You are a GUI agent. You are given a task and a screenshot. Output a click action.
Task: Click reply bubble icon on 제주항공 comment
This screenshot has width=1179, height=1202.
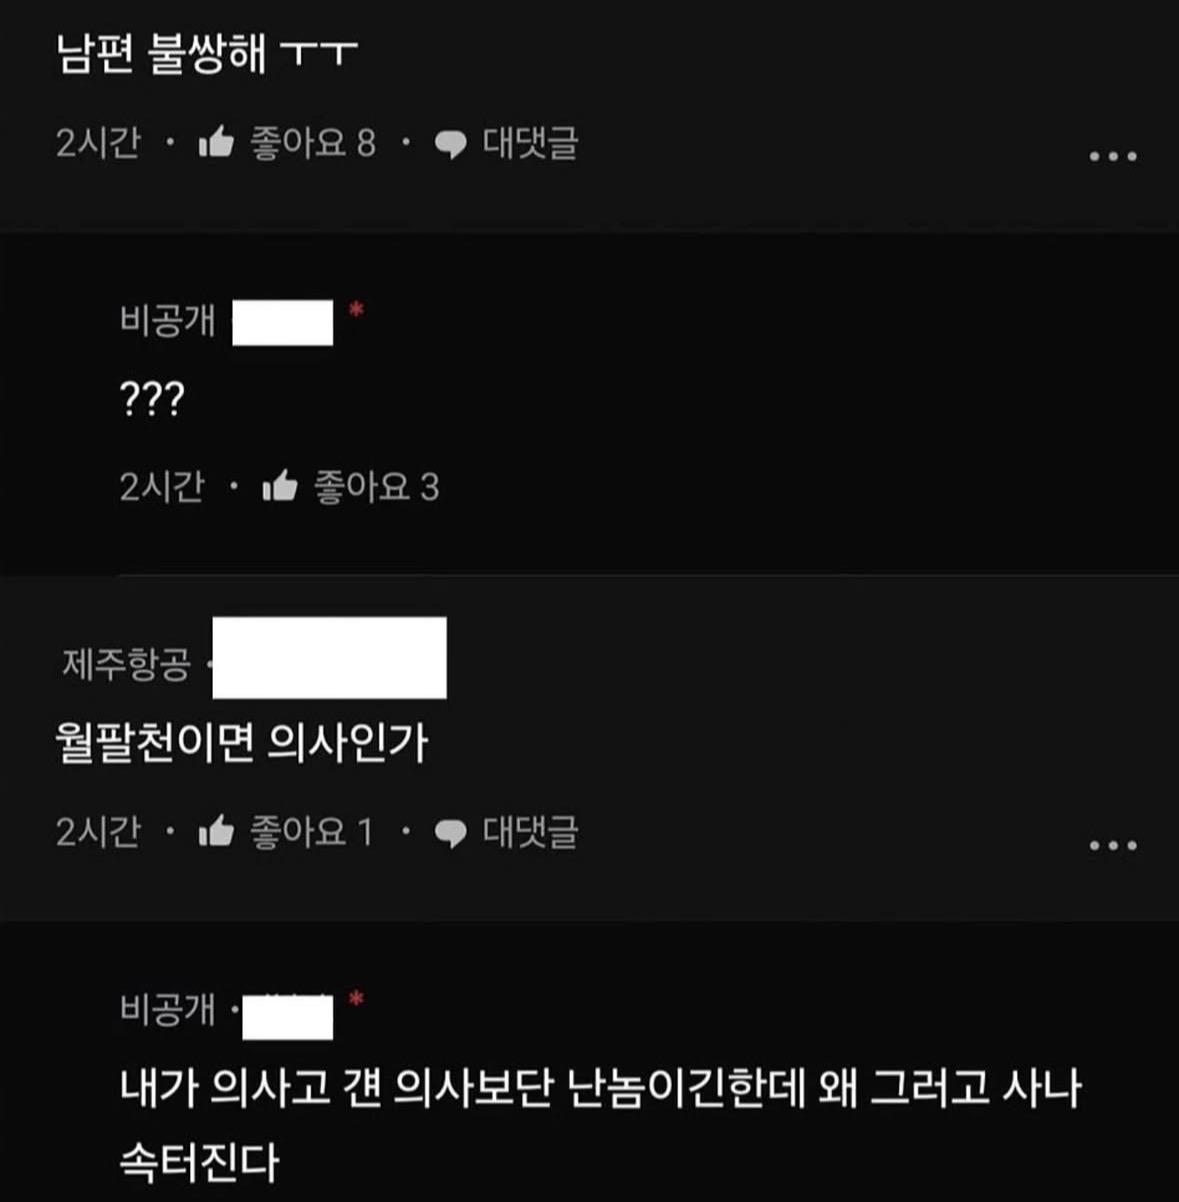[451, 834]
